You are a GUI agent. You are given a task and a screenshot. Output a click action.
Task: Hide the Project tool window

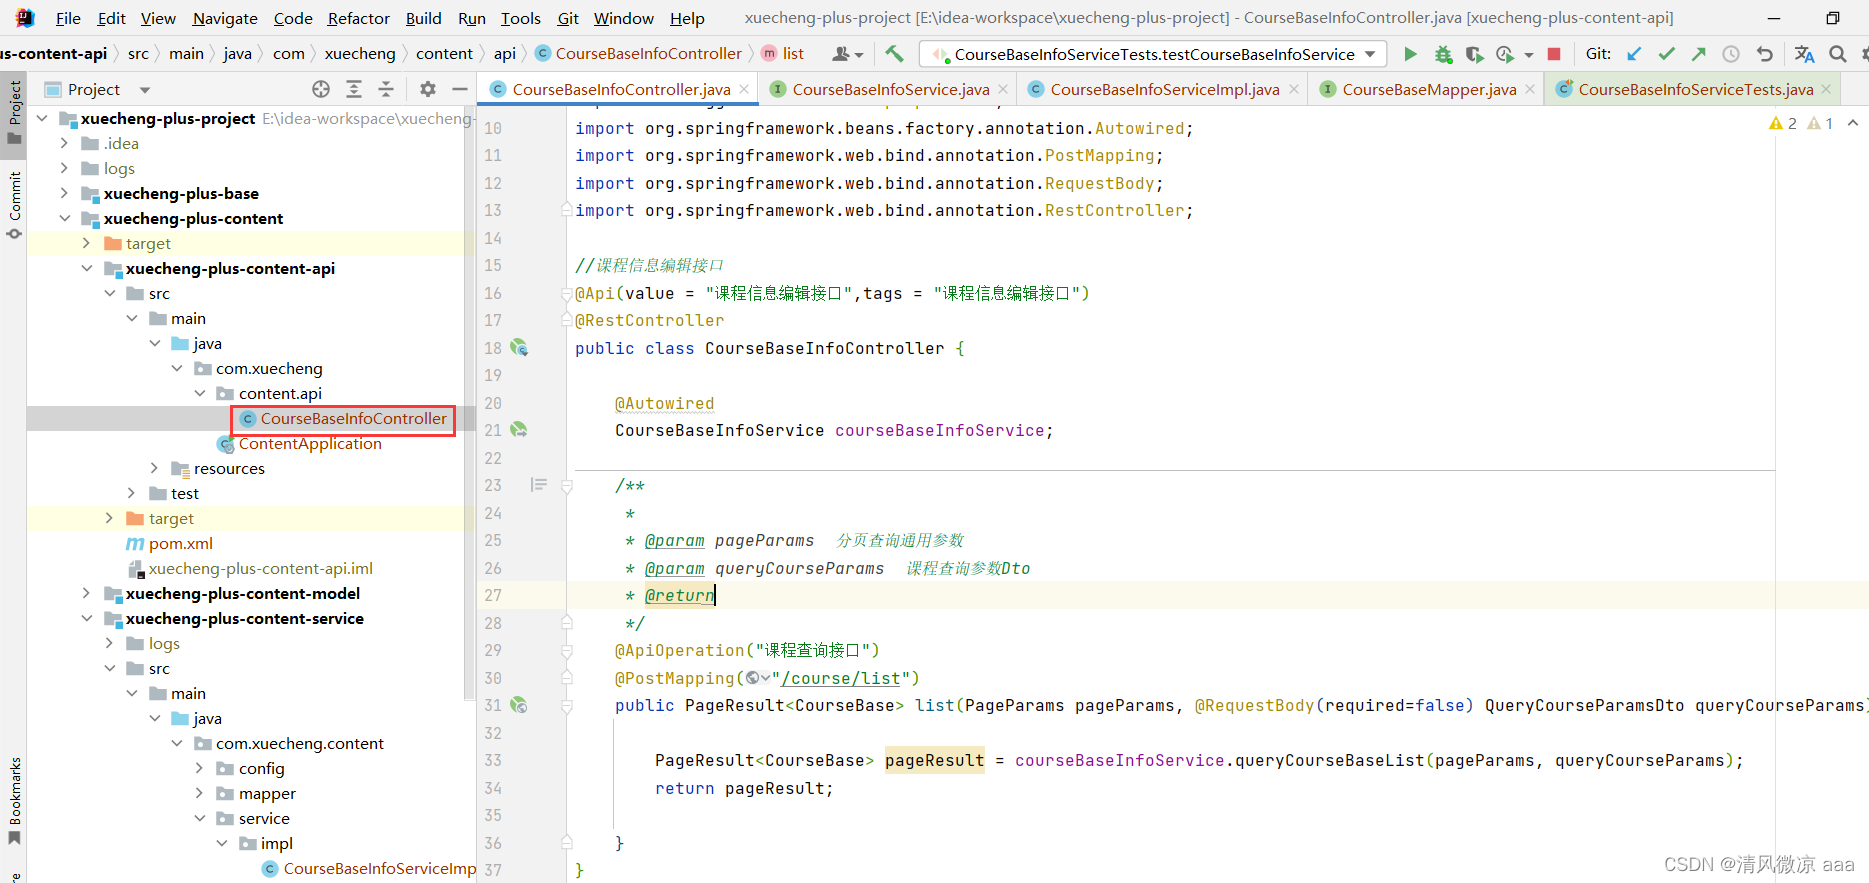pyautogui.click(x=460, y=89)
